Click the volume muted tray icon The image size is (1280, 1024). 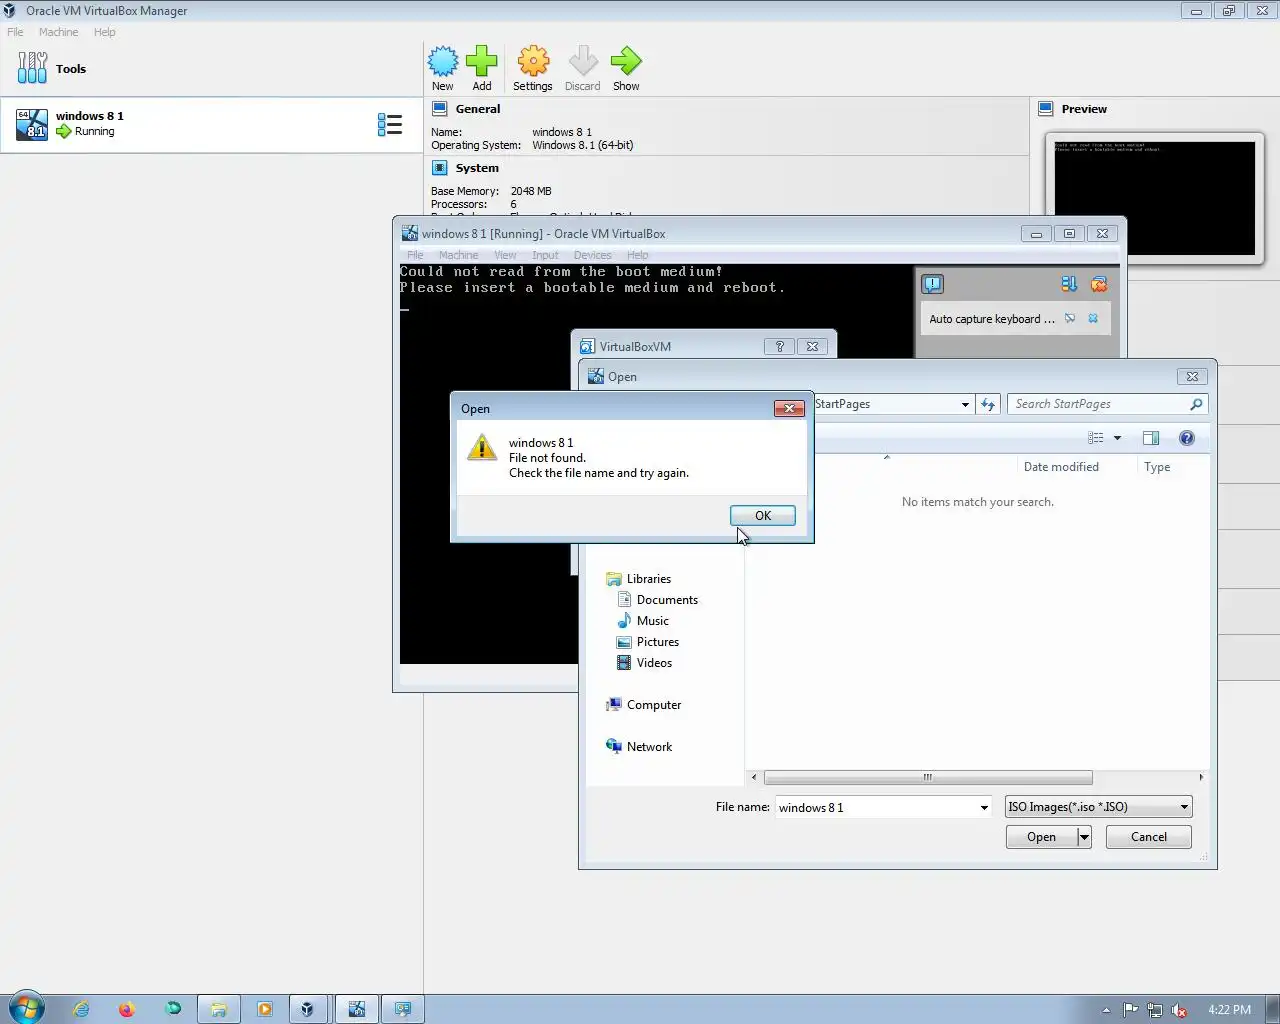coord(1179,1010)
